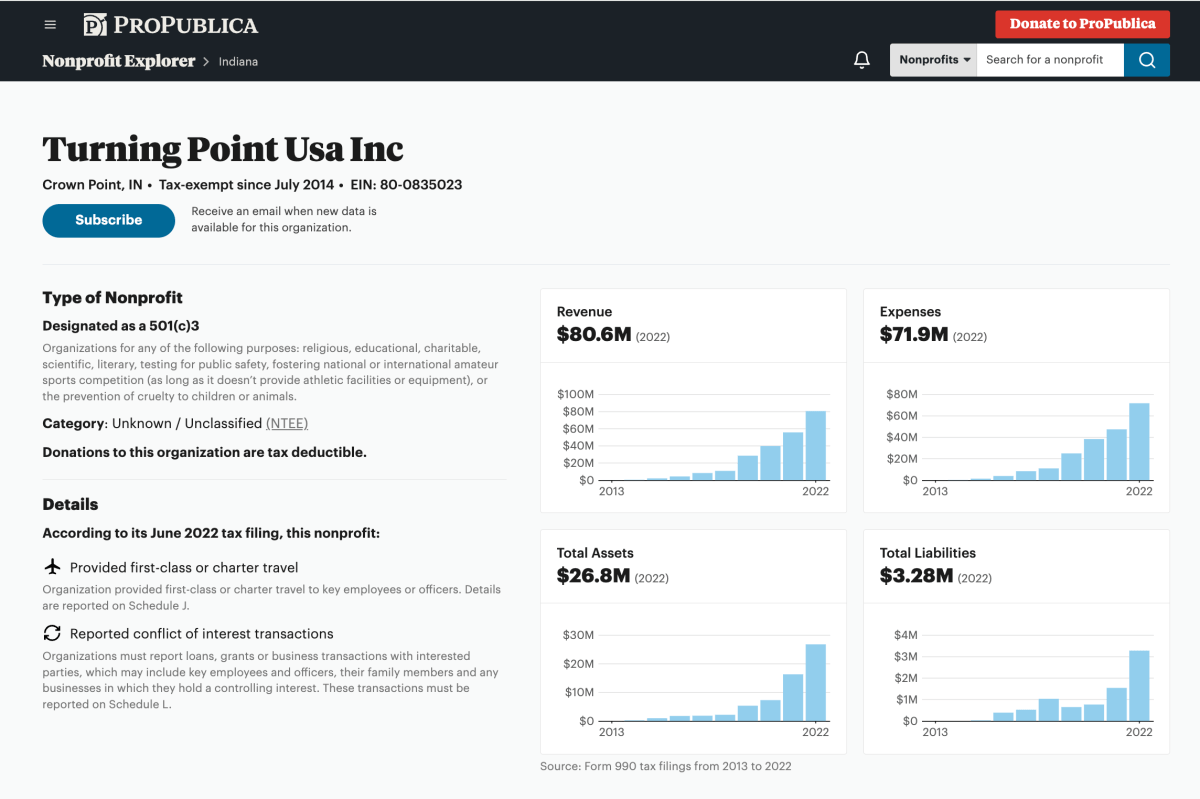Click the $3.28M total liabilities value

coord(917,576)
